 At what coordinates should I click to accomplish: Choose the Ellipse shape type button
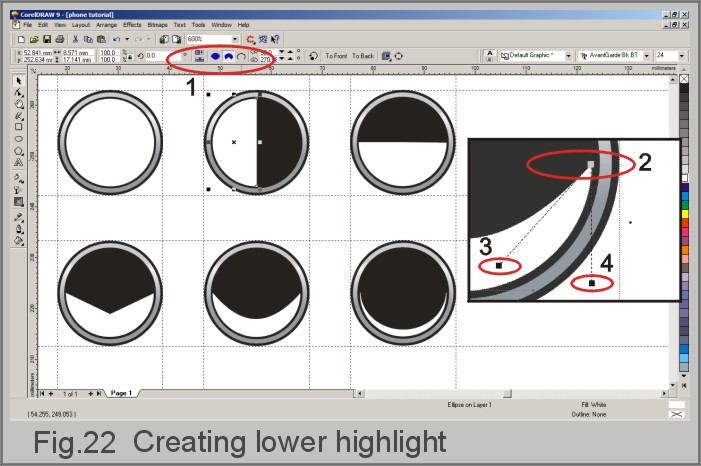[x=215, y=56]
